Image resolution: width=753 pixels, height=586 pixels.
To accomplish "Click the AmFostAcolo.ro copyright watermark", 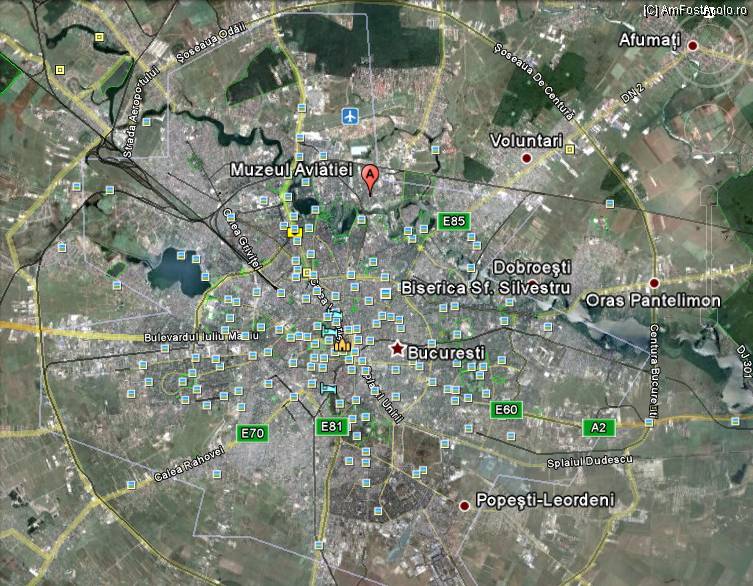I will (x=696, y=9).
